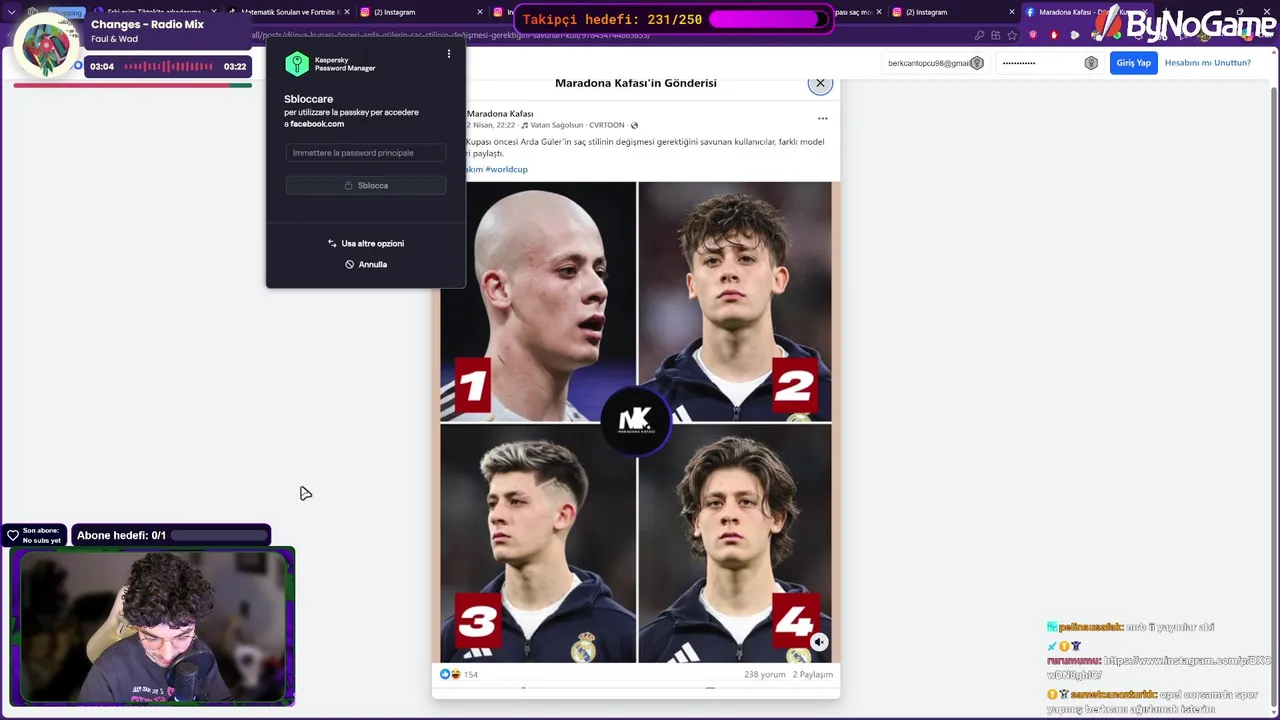Image resolution: width=1280 pixels, height=720 pixels.
Task: Click the Takipçi hedefi progress bar
Action: [x=768, y=19]
